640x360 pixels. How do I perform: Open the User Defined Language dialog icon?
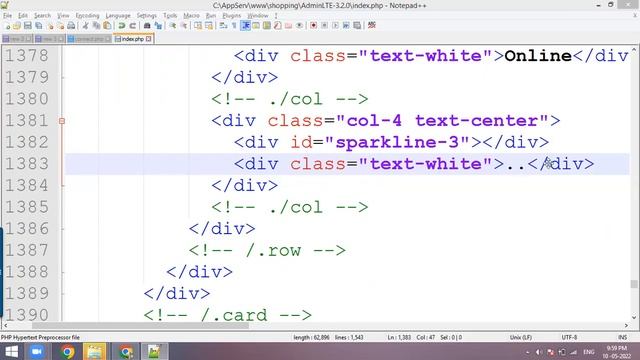tap(256, 26)
